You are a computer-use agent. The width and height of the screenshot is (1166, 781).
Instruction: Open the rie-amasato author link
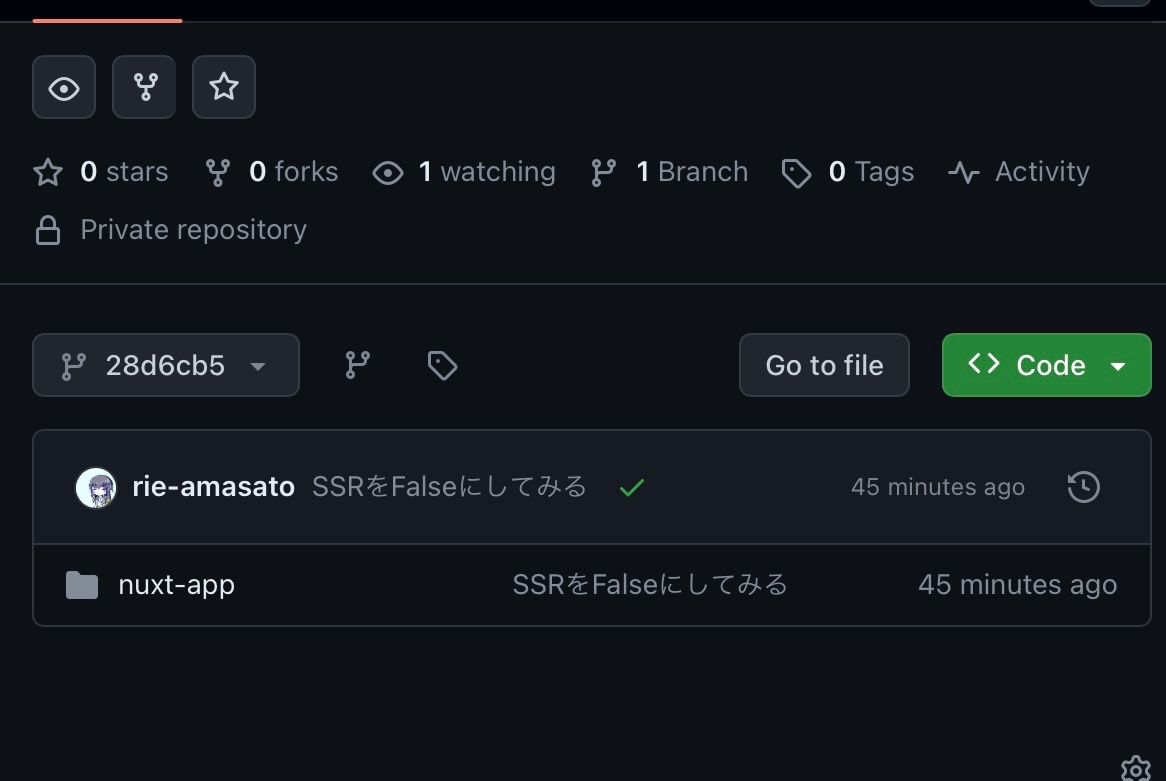pos(214,487)
